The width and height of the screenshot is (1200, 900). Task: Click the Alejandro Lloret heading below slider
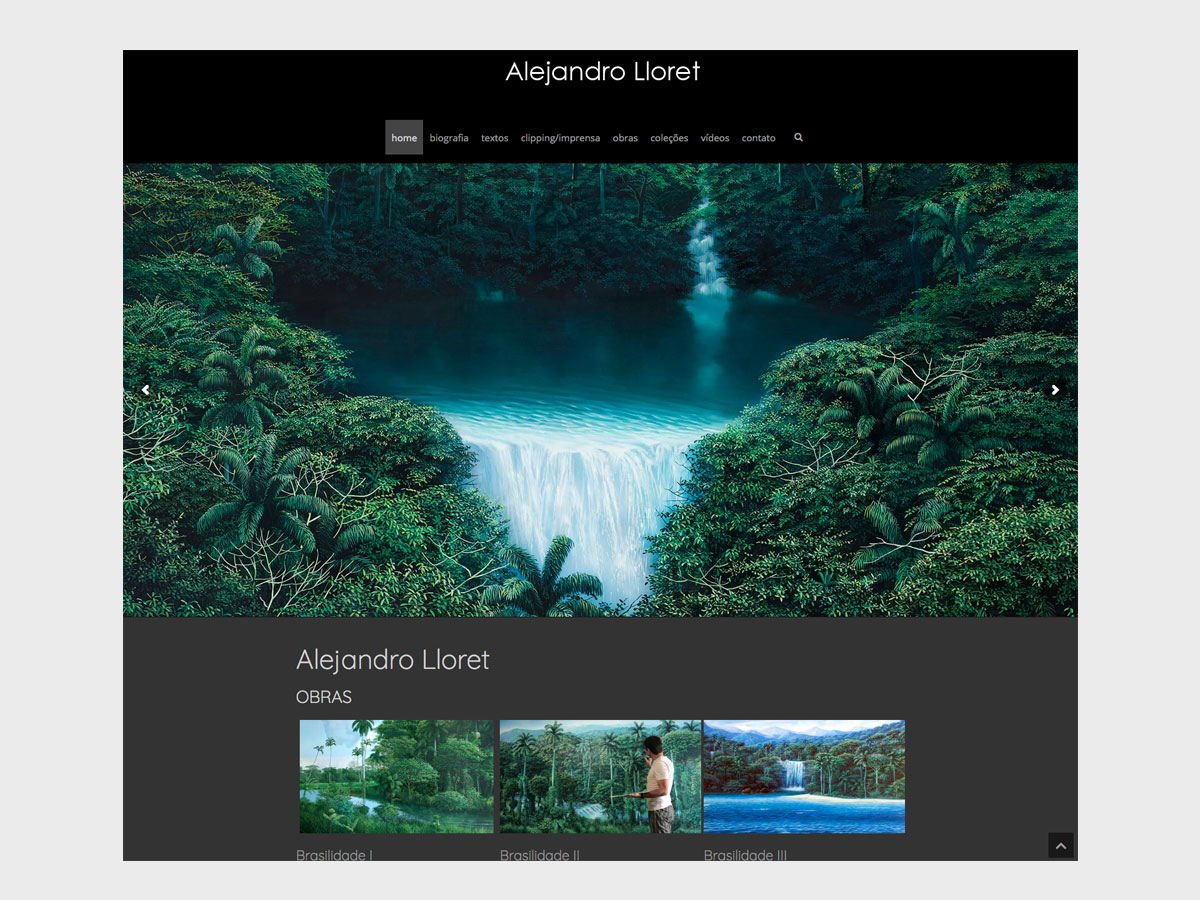coord(393,660)
